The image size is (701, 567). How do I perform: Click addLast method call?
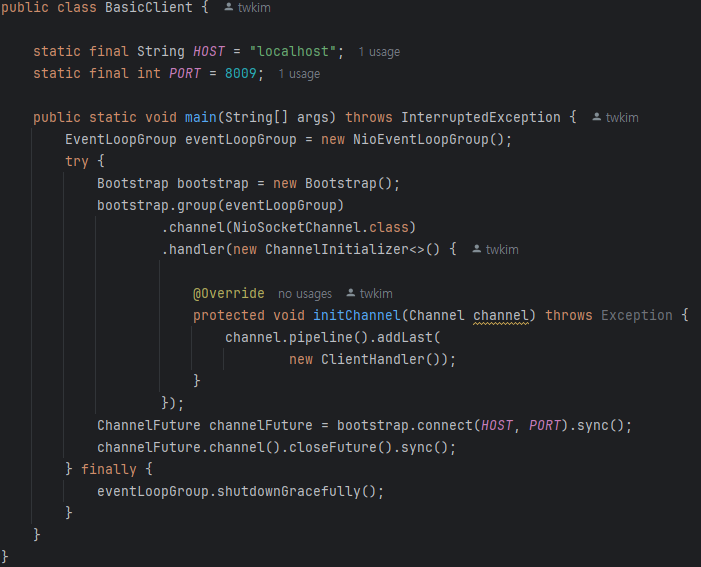(x=405, y=338)
